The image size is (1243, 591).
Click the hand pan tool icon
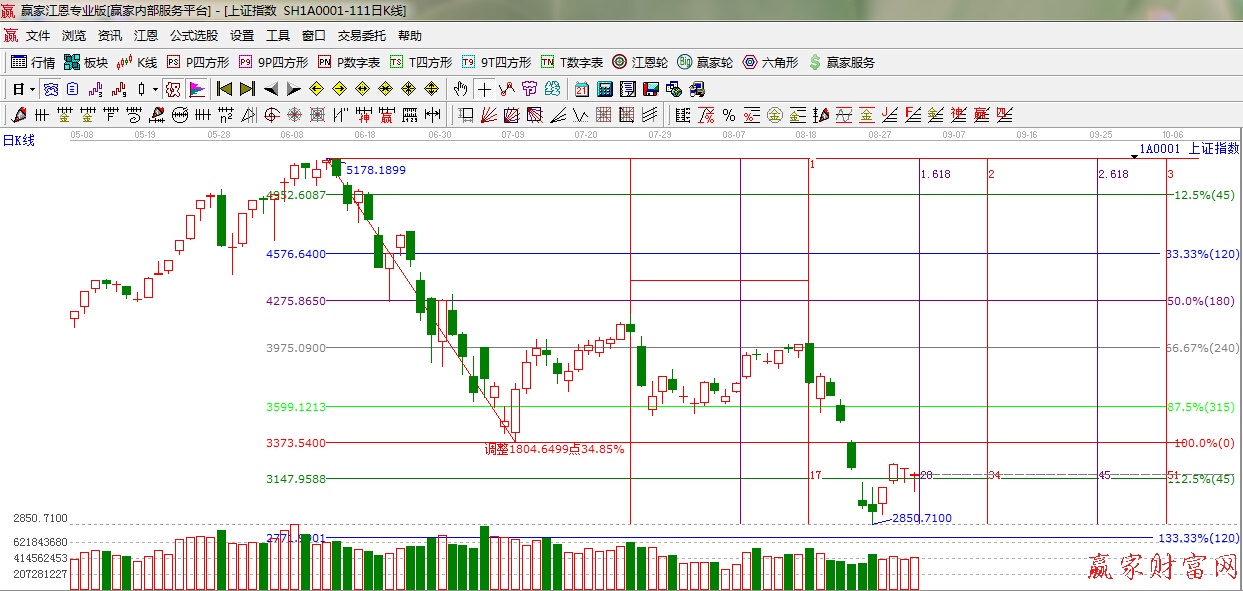(461, 89)
